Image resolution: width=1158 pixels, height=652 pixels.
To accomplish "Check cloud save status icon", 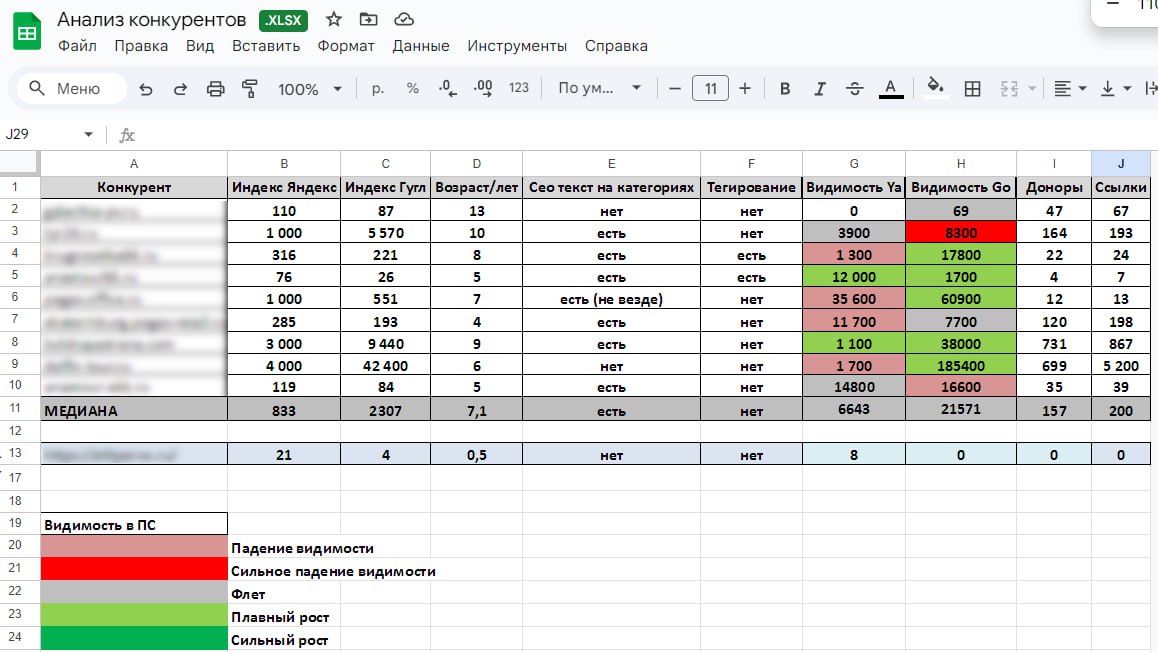I will coord(404,19).
